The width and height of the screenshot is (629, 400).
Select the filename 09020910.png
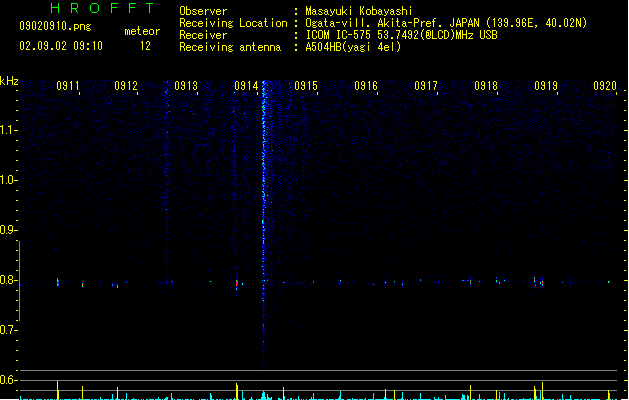click(x=55, y=26)
